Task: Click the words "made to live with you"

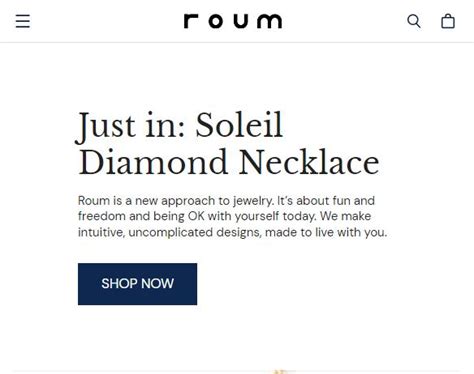Action: (x=326, y=232)
